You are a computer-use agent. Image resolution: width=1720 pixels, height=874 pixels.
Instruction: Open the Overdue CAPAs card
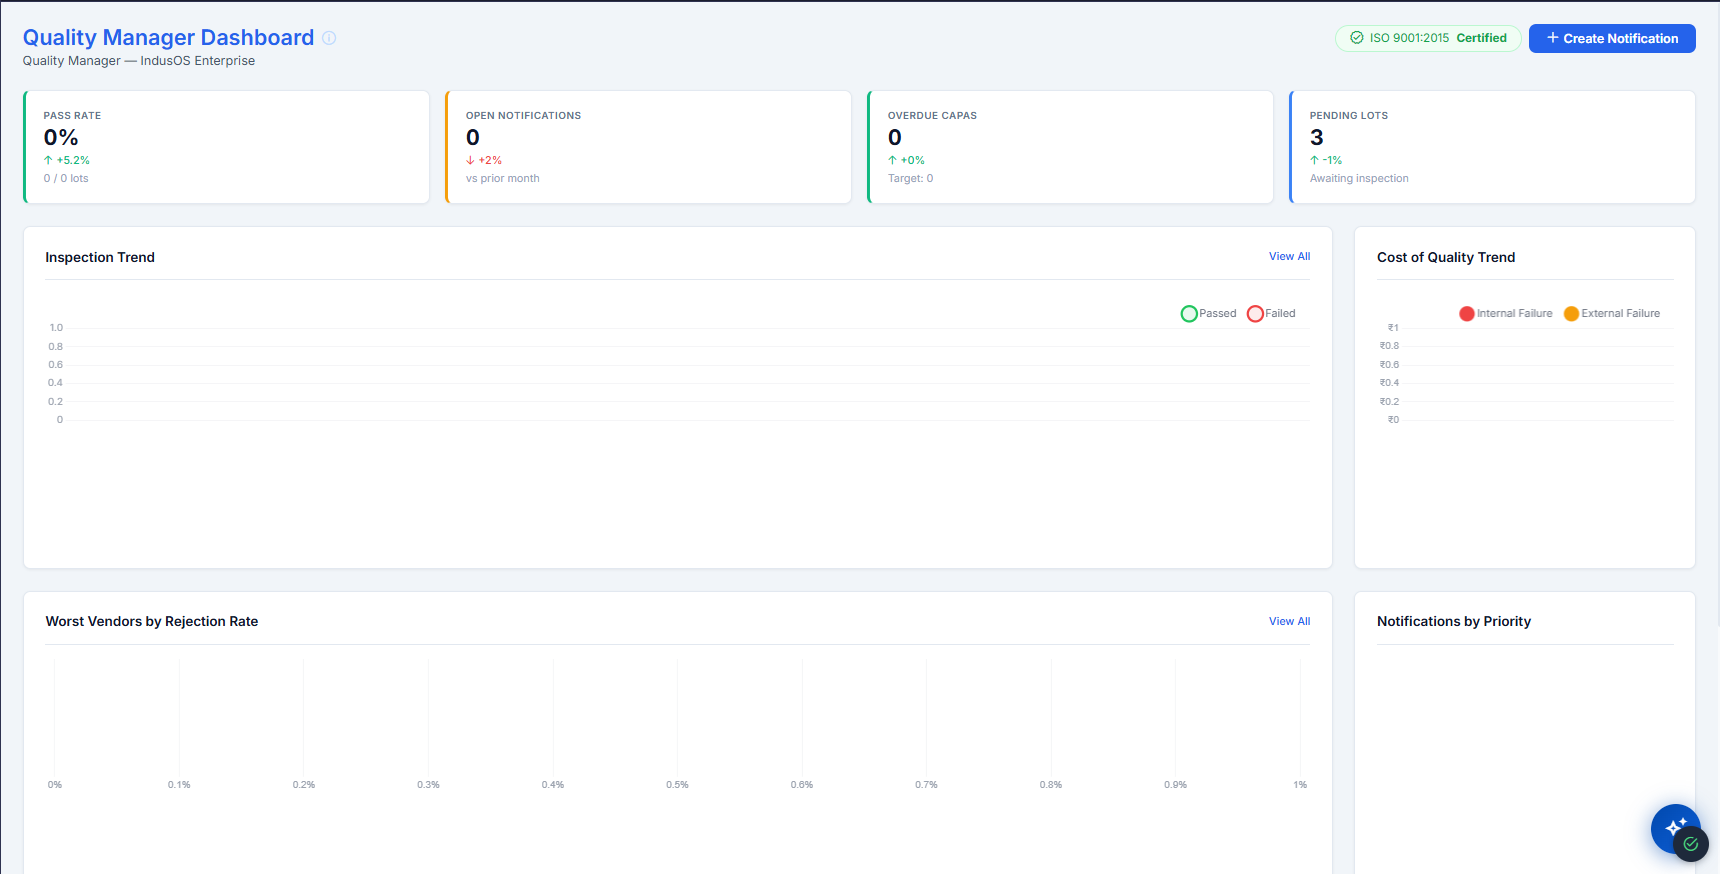[x=1071, y=147]
